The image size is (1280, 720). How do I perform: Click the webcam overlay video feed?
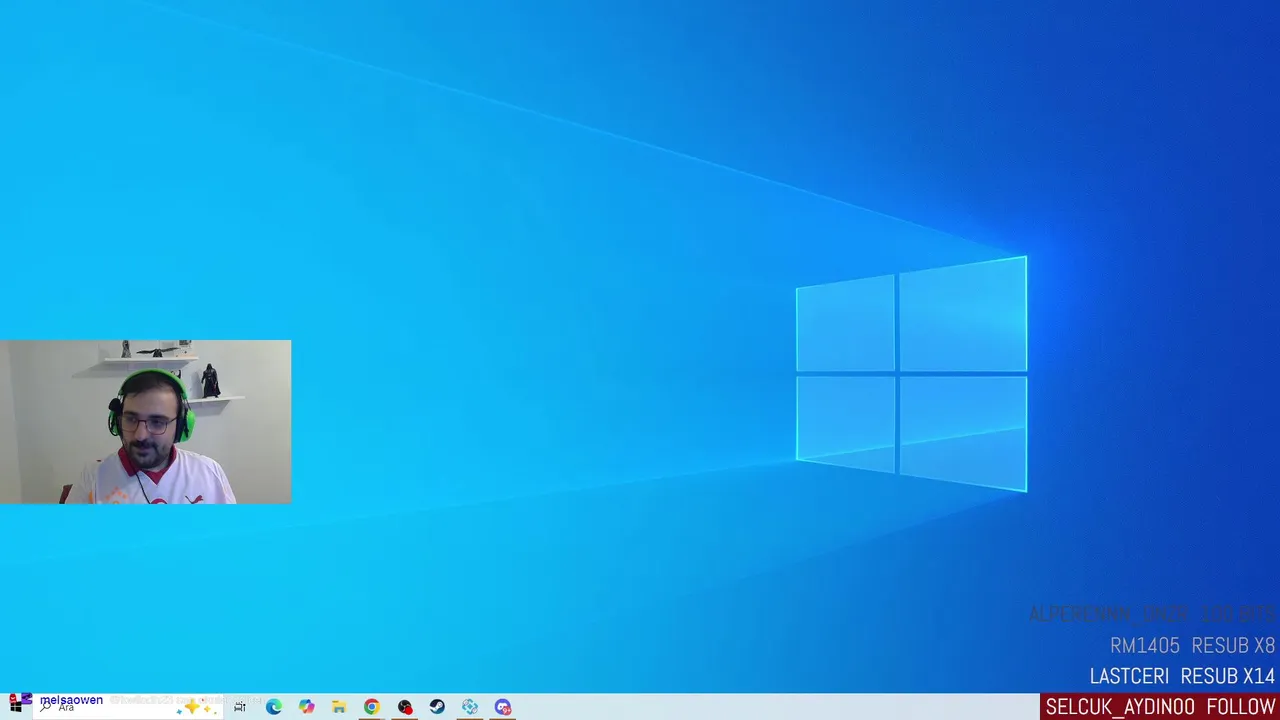pos(145,422)
